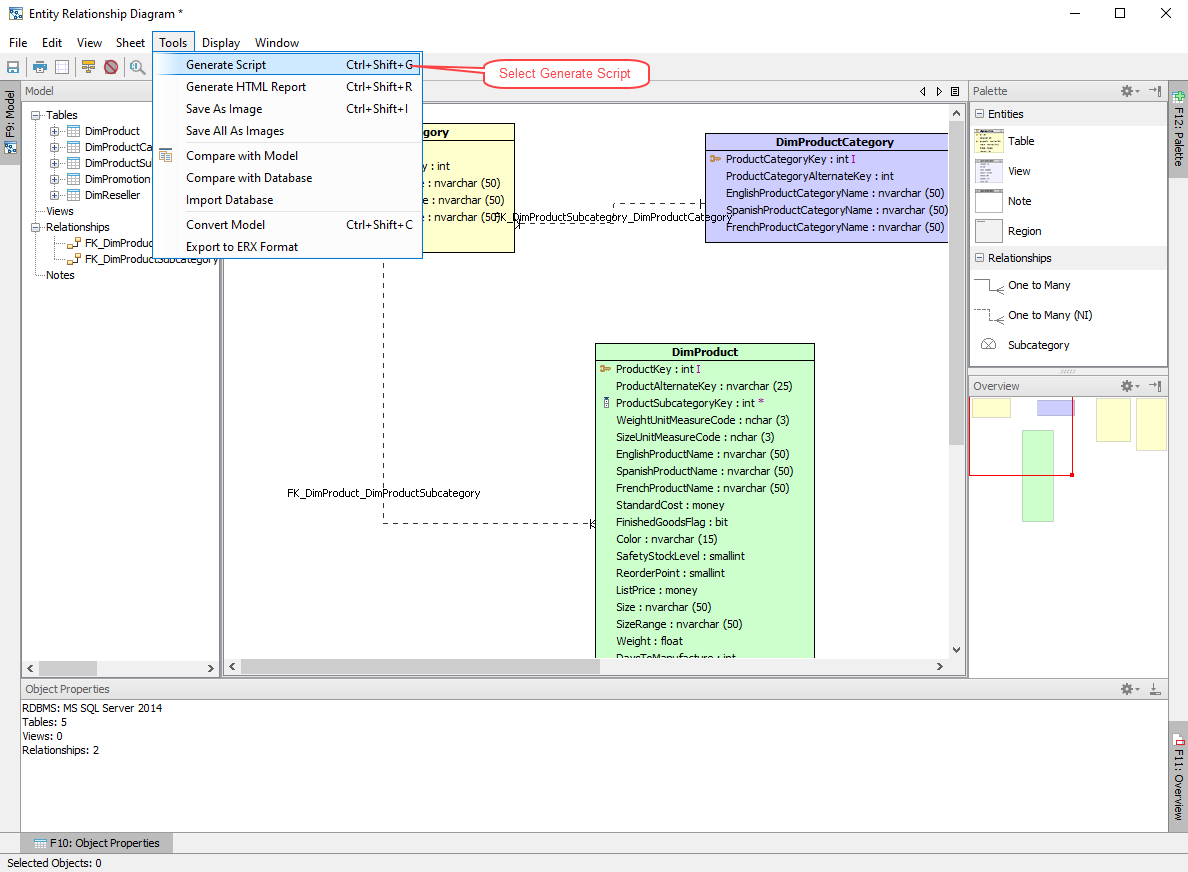This screenshot has width=1188, height=872.
Task: Select the Note tool in the Palette
Action: coord(1021,200)
